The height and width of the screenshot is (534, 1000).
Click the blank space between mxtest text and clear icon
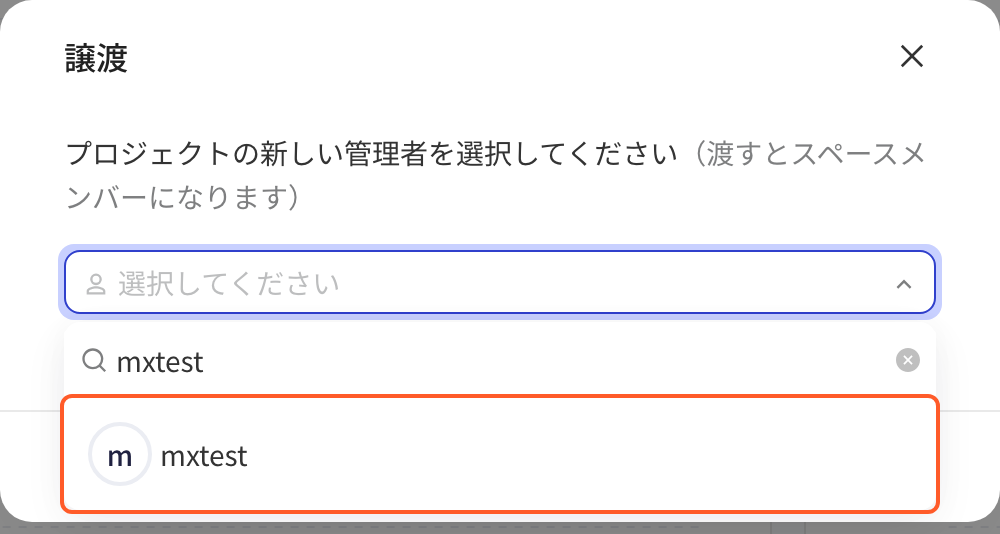(x=548, y=361)
